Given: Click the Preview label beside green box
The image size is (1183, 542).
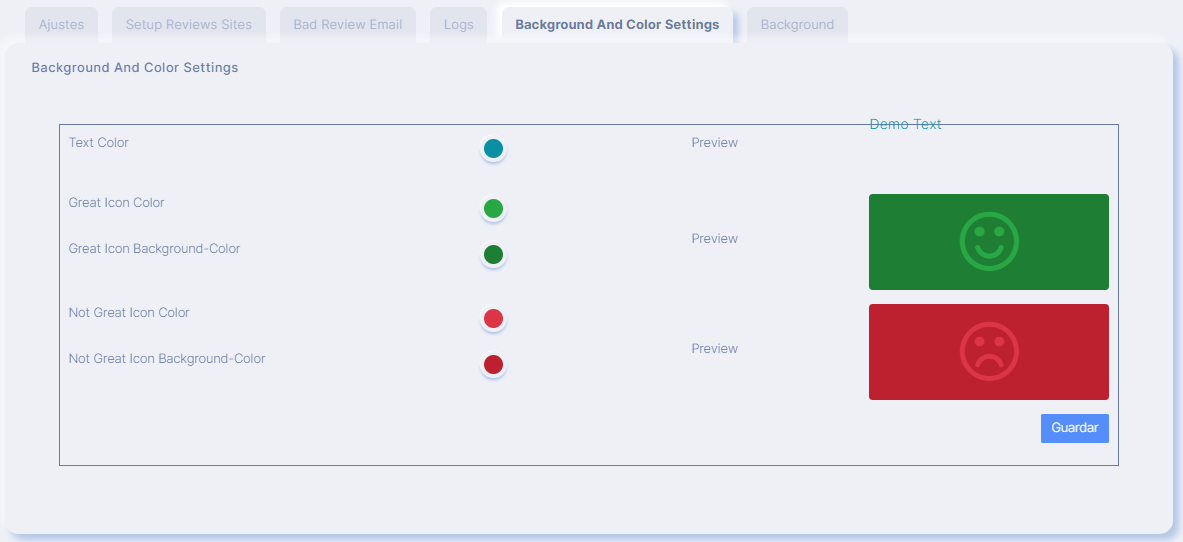Looking at the screenshot, I should tap(714, 239).
